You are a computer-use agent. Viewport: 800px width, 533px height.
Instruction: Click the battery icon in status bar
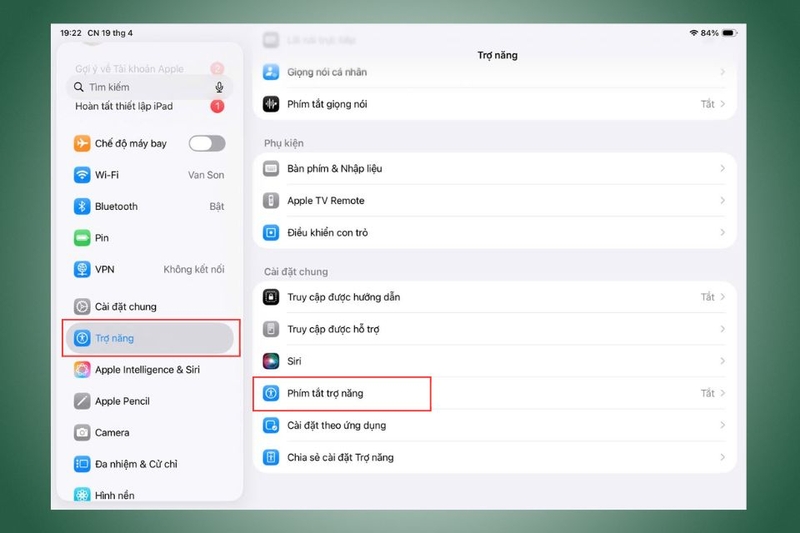[729, 33]
